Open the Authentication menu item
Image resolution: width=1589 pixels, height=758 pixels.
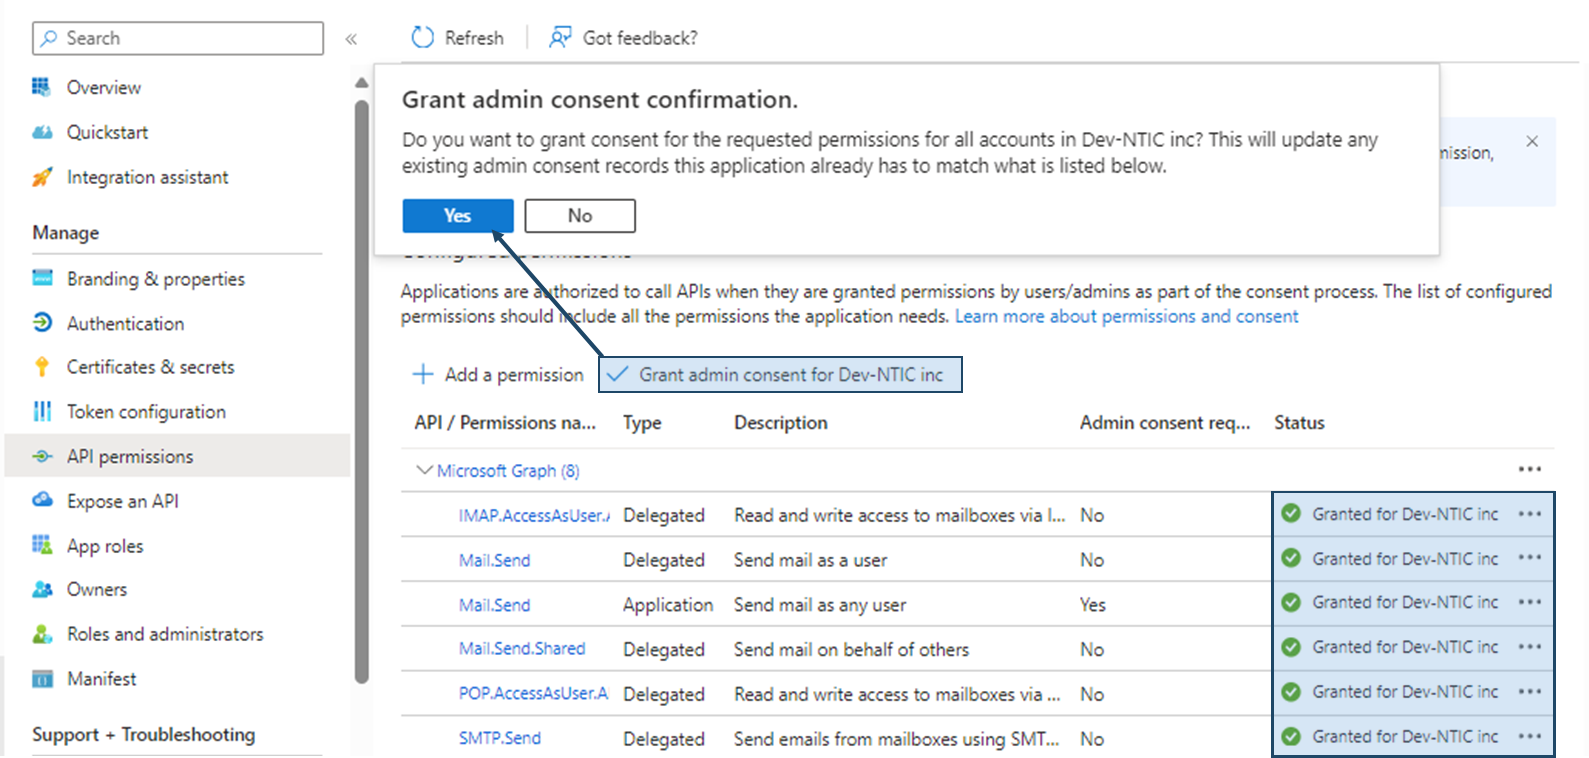click(x=125, y=323)
